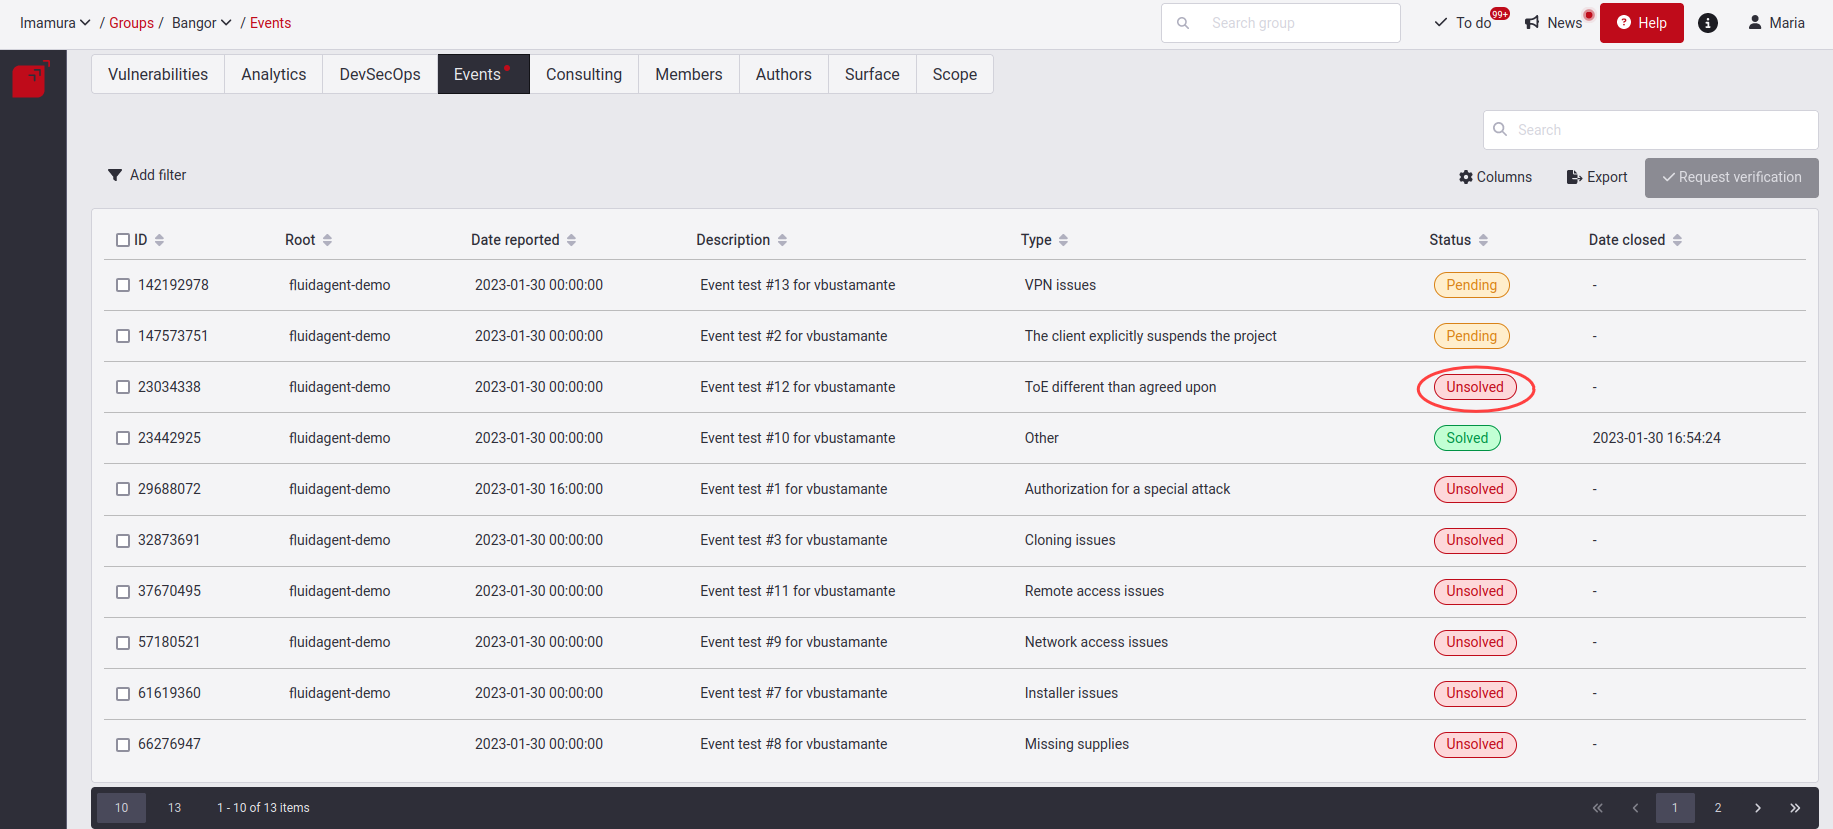Sort by Description column arrows
This screenshot has width=1833, height=829.
coord(782,240)
